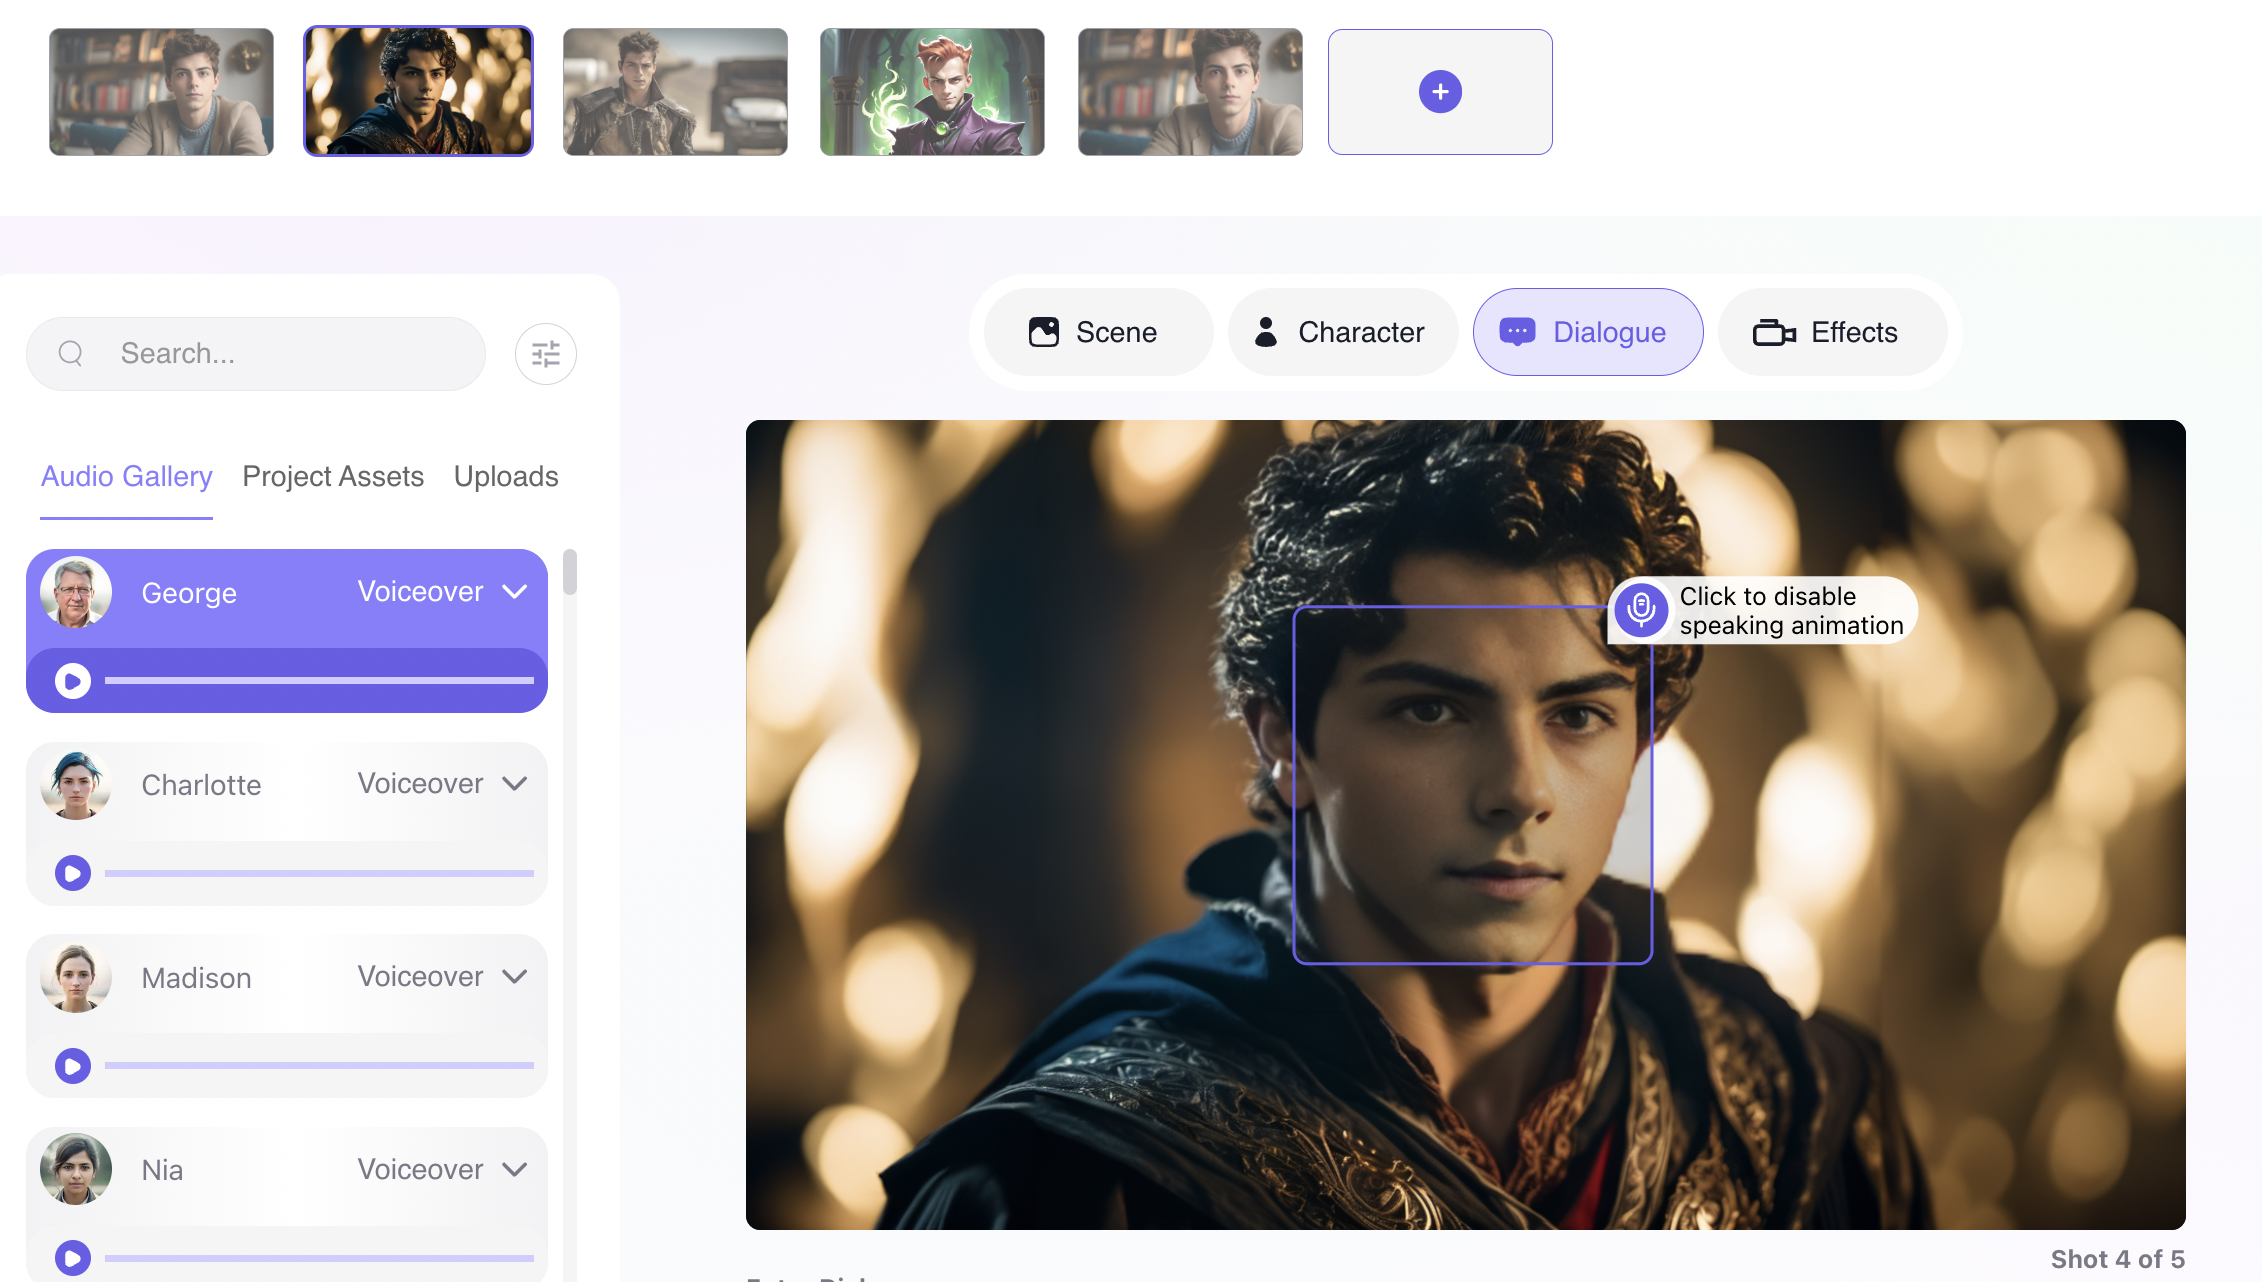Expand George Voiceover dropdown
2262x1282 pixels.
click(515, 592)
